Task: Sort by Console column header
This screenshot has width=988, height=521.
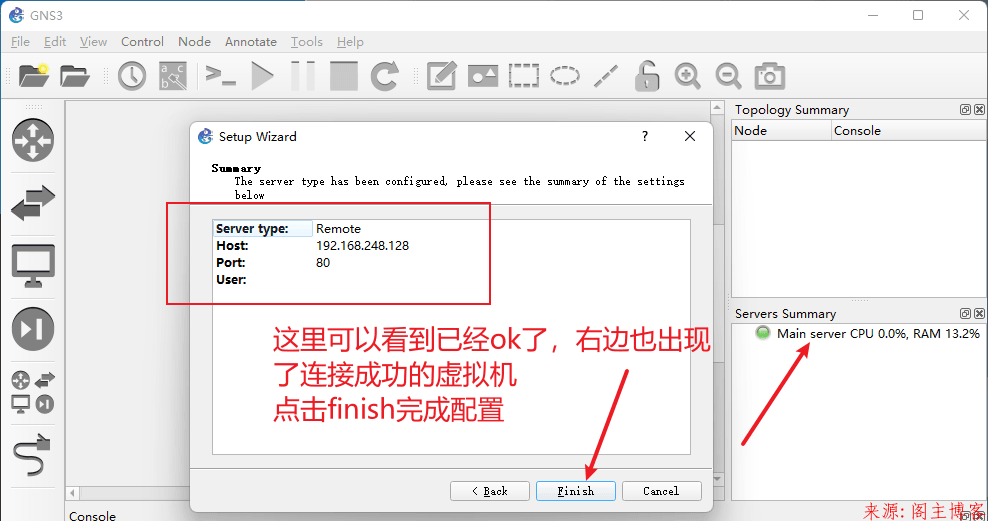Action: click(x=909, y=130)
